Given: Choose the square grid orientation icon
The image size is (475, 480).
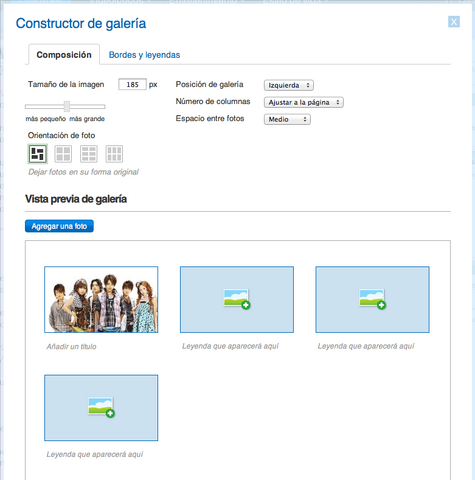Looking at the screenshot, I should (63, 154).
